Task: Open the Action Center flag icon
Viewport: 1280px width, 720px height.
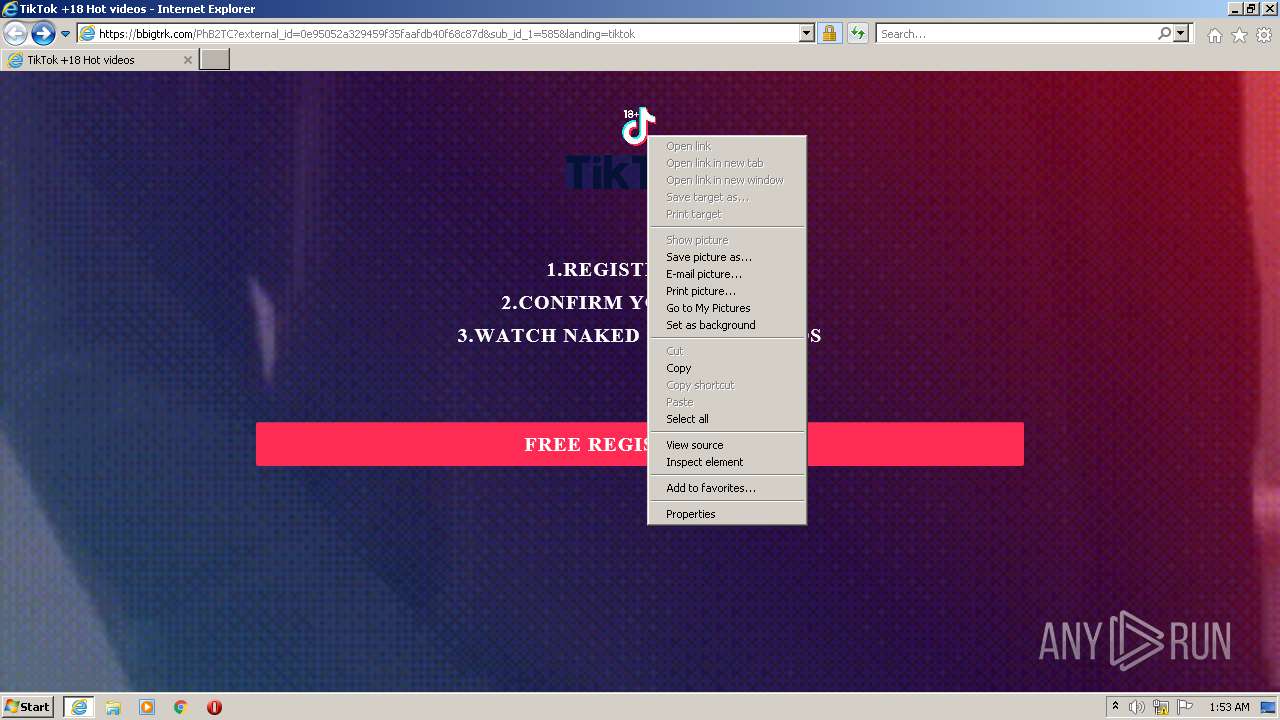Action: 1185,707
